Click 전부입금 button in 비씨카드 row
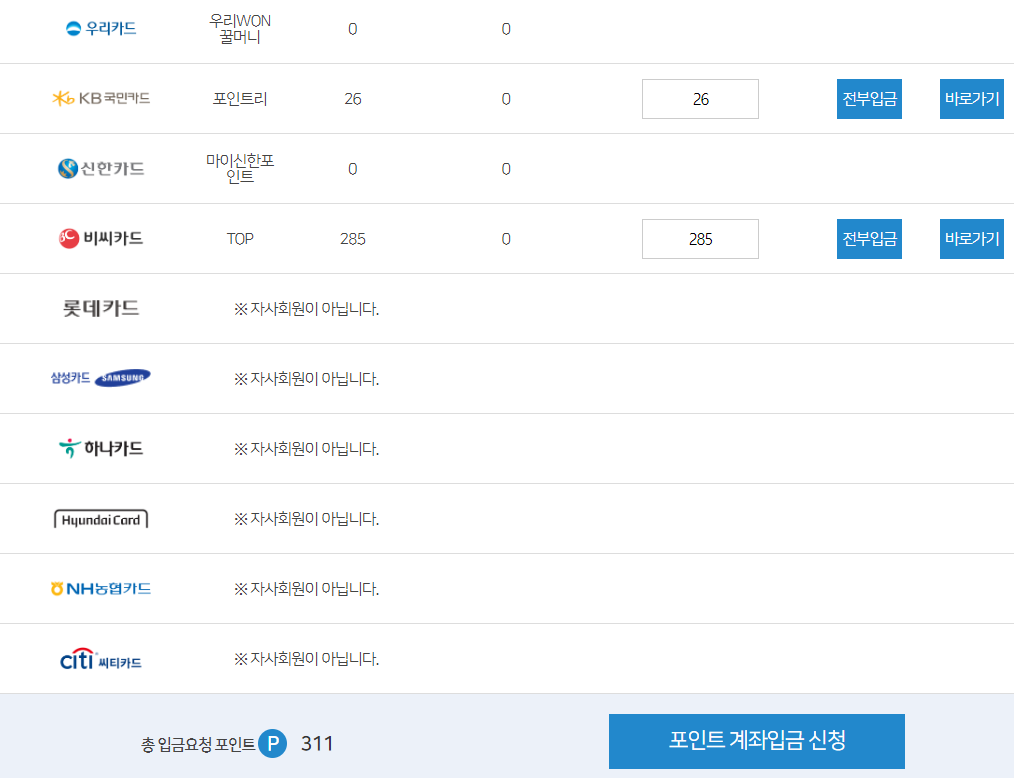1014x778 pixels. (869, 239)
